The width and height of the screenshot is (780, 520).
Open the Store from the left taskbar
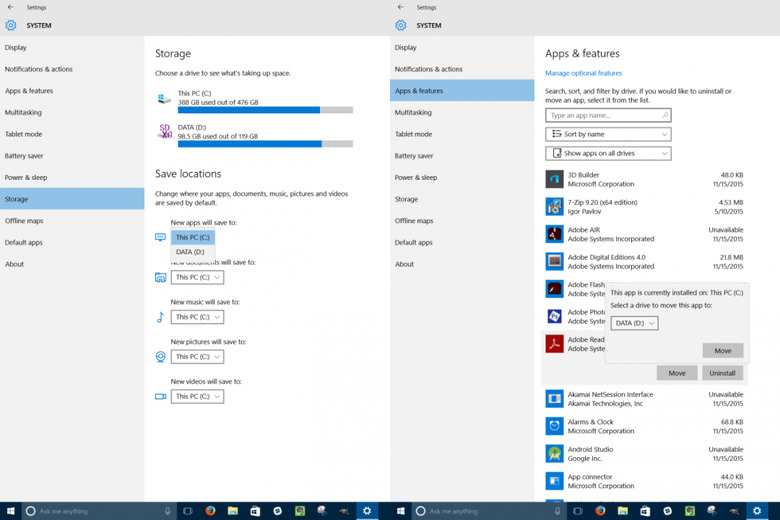point(255,511)
